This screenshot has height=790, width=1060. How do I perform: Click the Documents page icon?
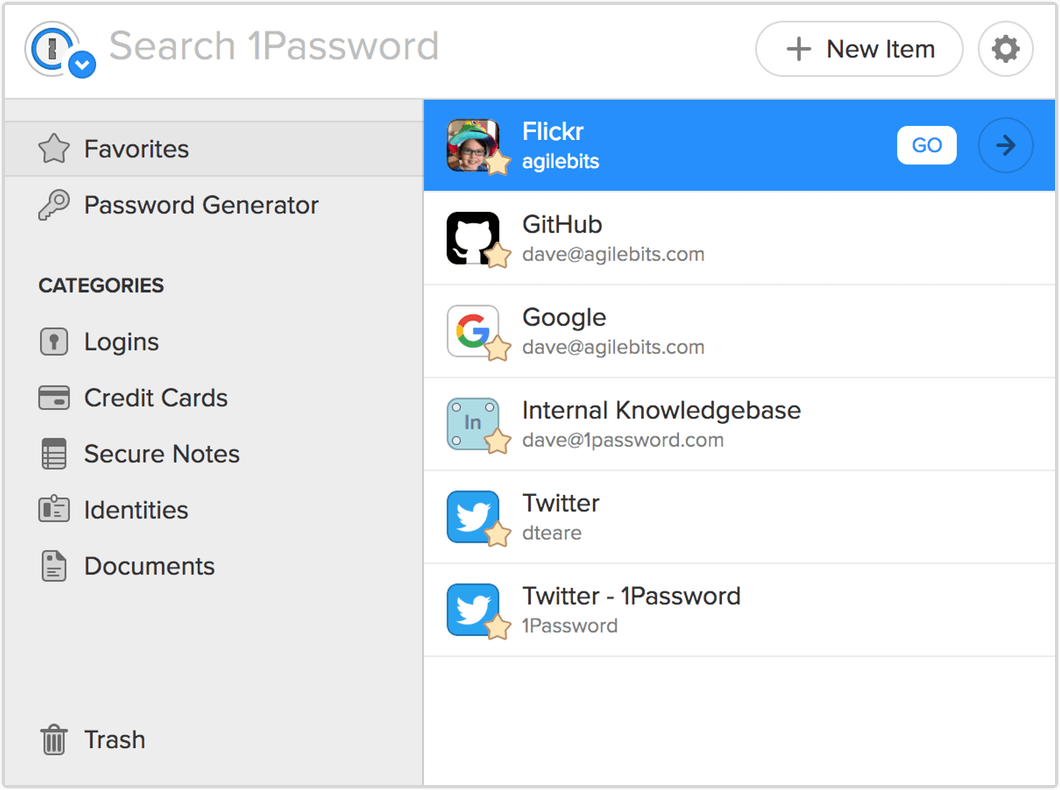tap(53, 565)
